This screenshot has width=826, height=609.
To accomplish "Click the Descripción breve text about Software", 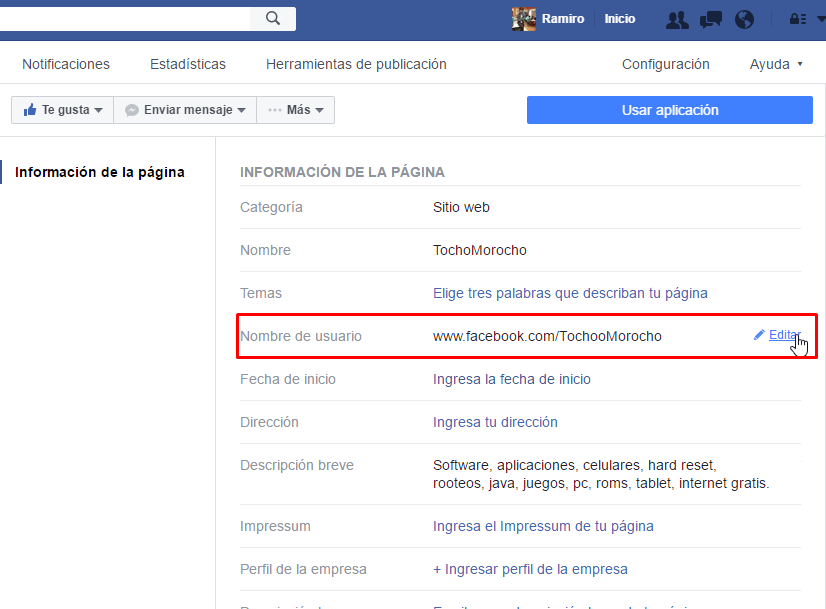I will (601, 474).
